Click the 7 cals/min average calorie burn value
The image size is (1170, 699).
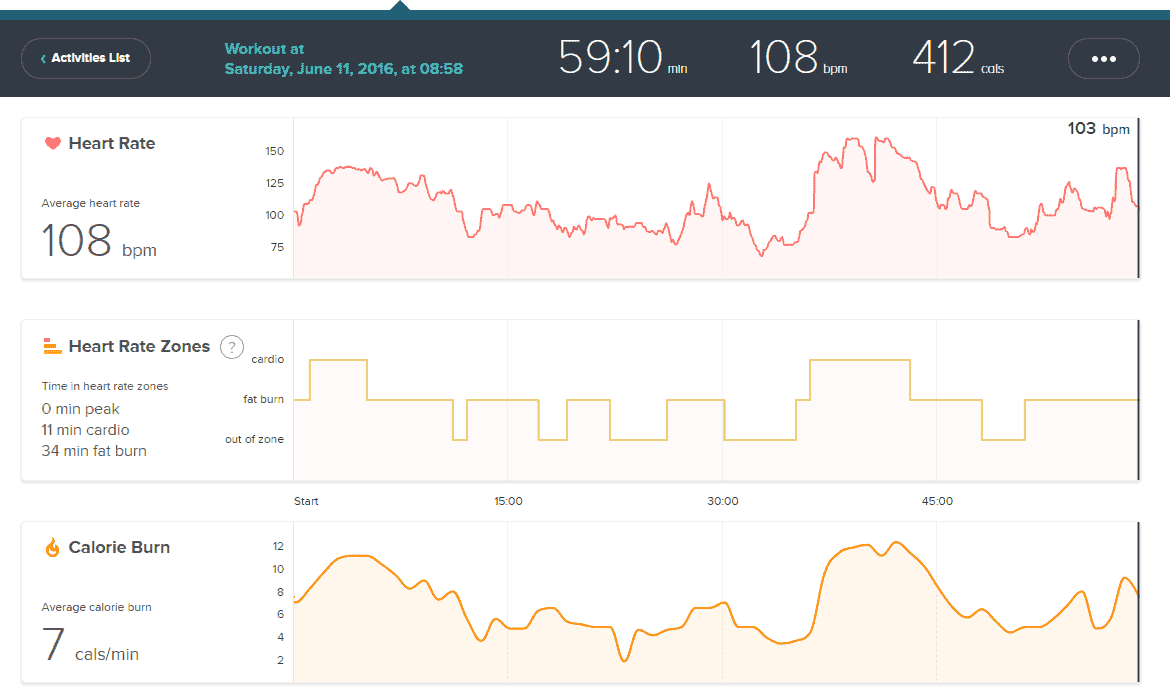point(90,646)
